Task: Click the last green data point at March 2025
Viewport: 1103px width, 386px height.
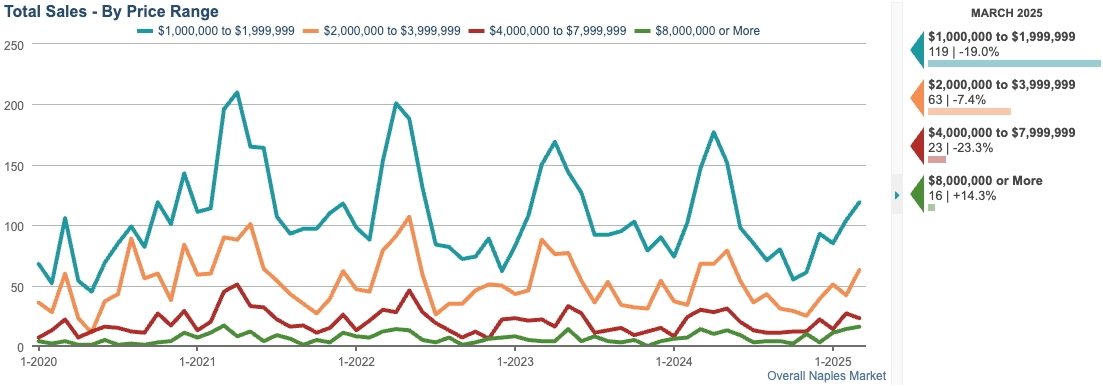Action: [x=859, y=326]
